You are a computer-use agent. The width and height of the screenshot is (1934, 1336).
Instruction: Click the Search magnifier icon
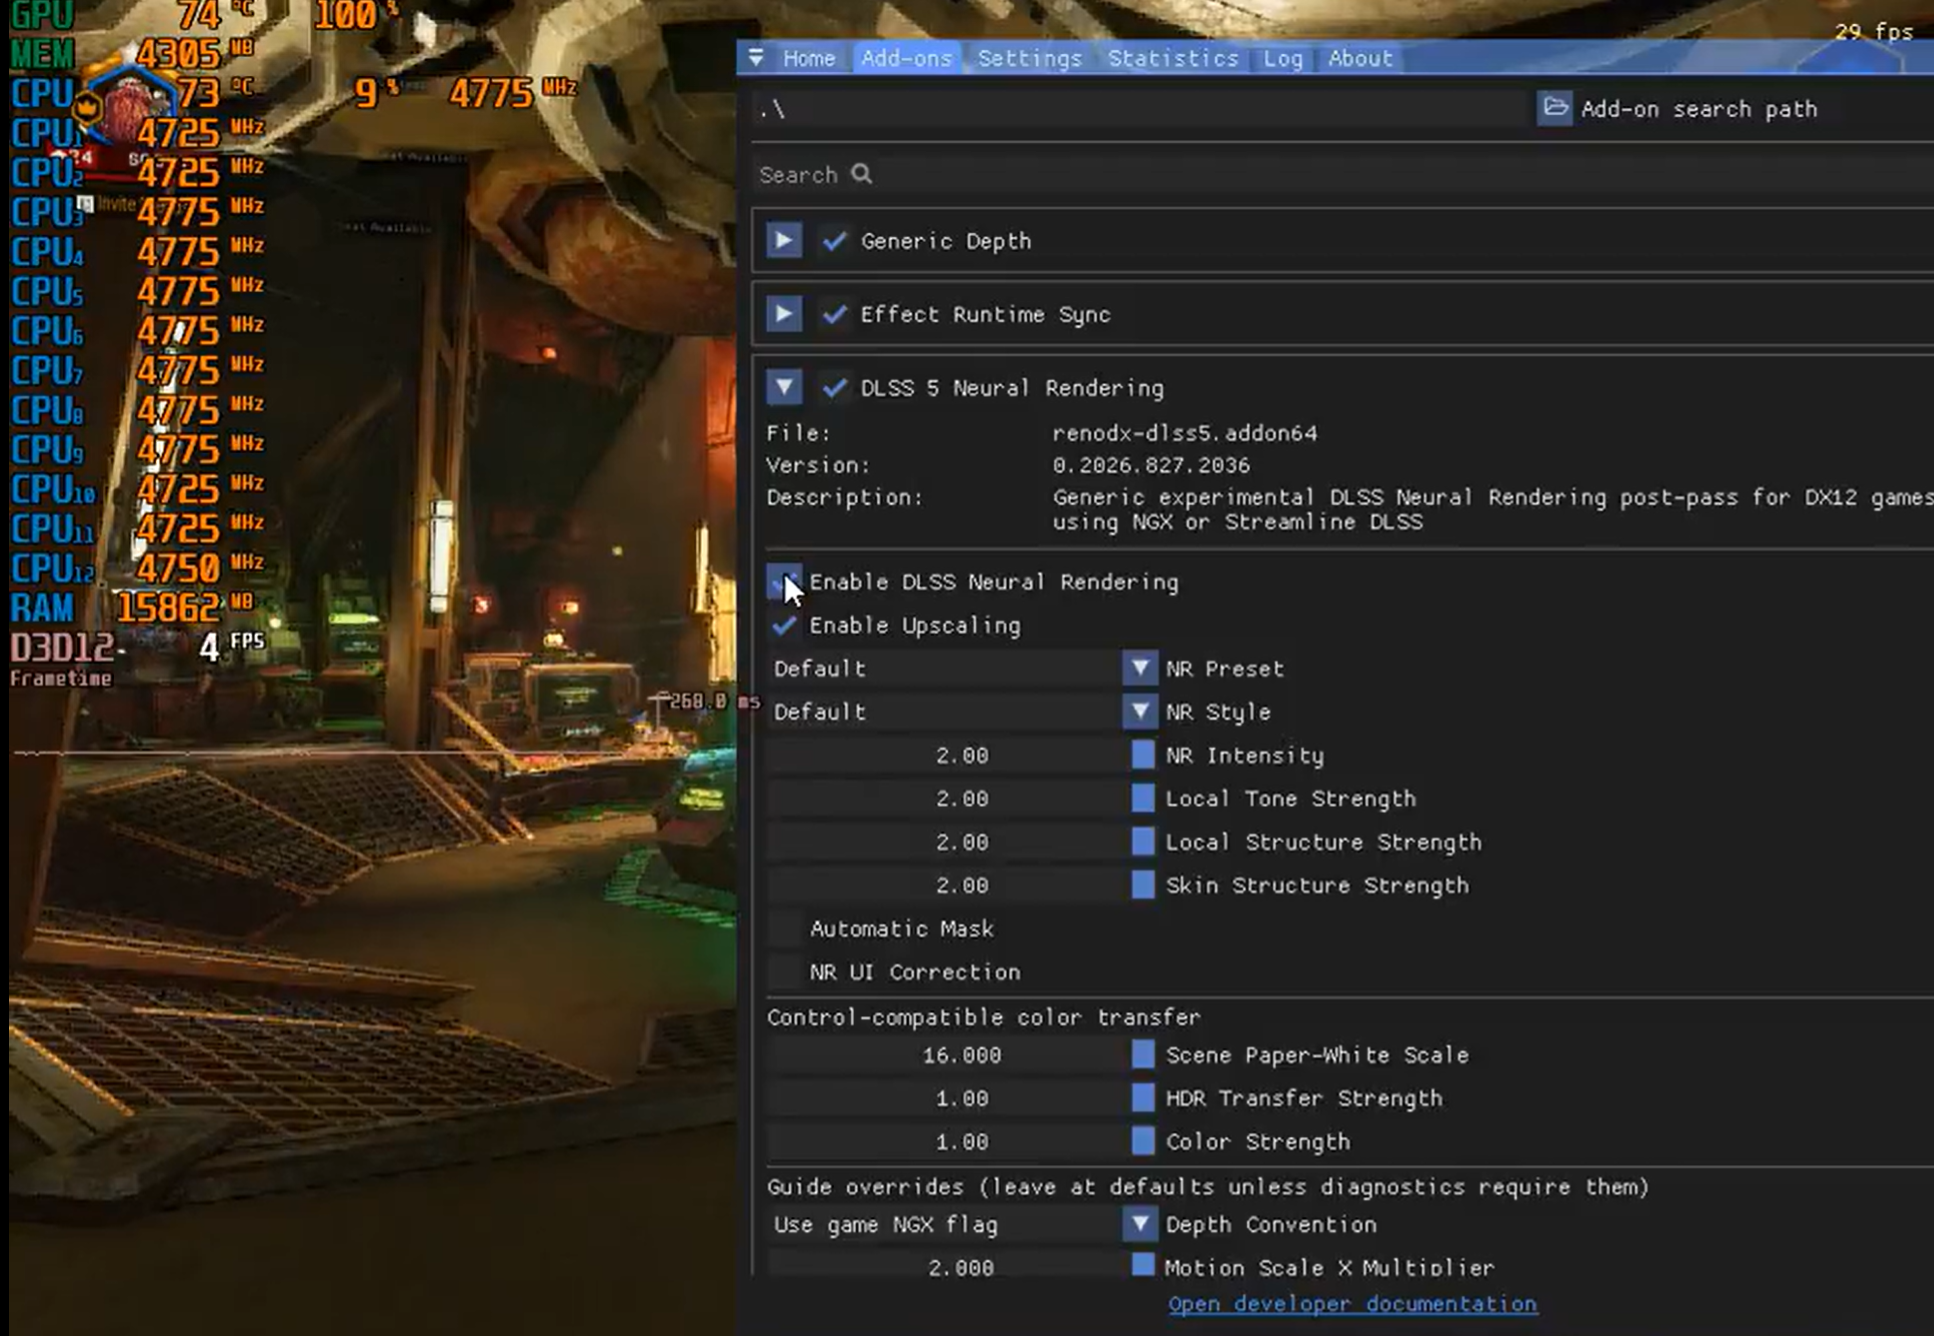coord(862,174)
